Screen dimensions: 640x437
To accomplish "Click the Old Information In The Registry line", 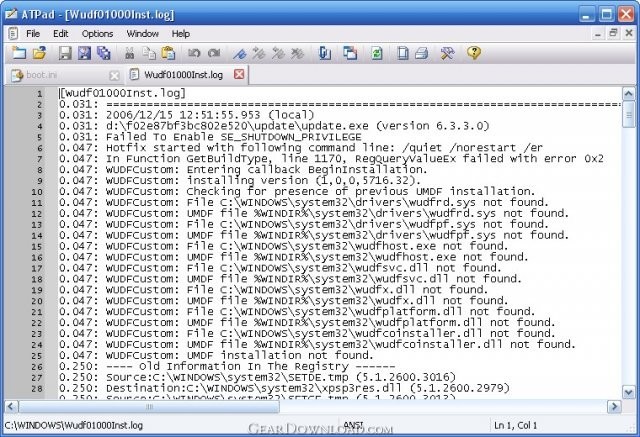I will 227,366.
